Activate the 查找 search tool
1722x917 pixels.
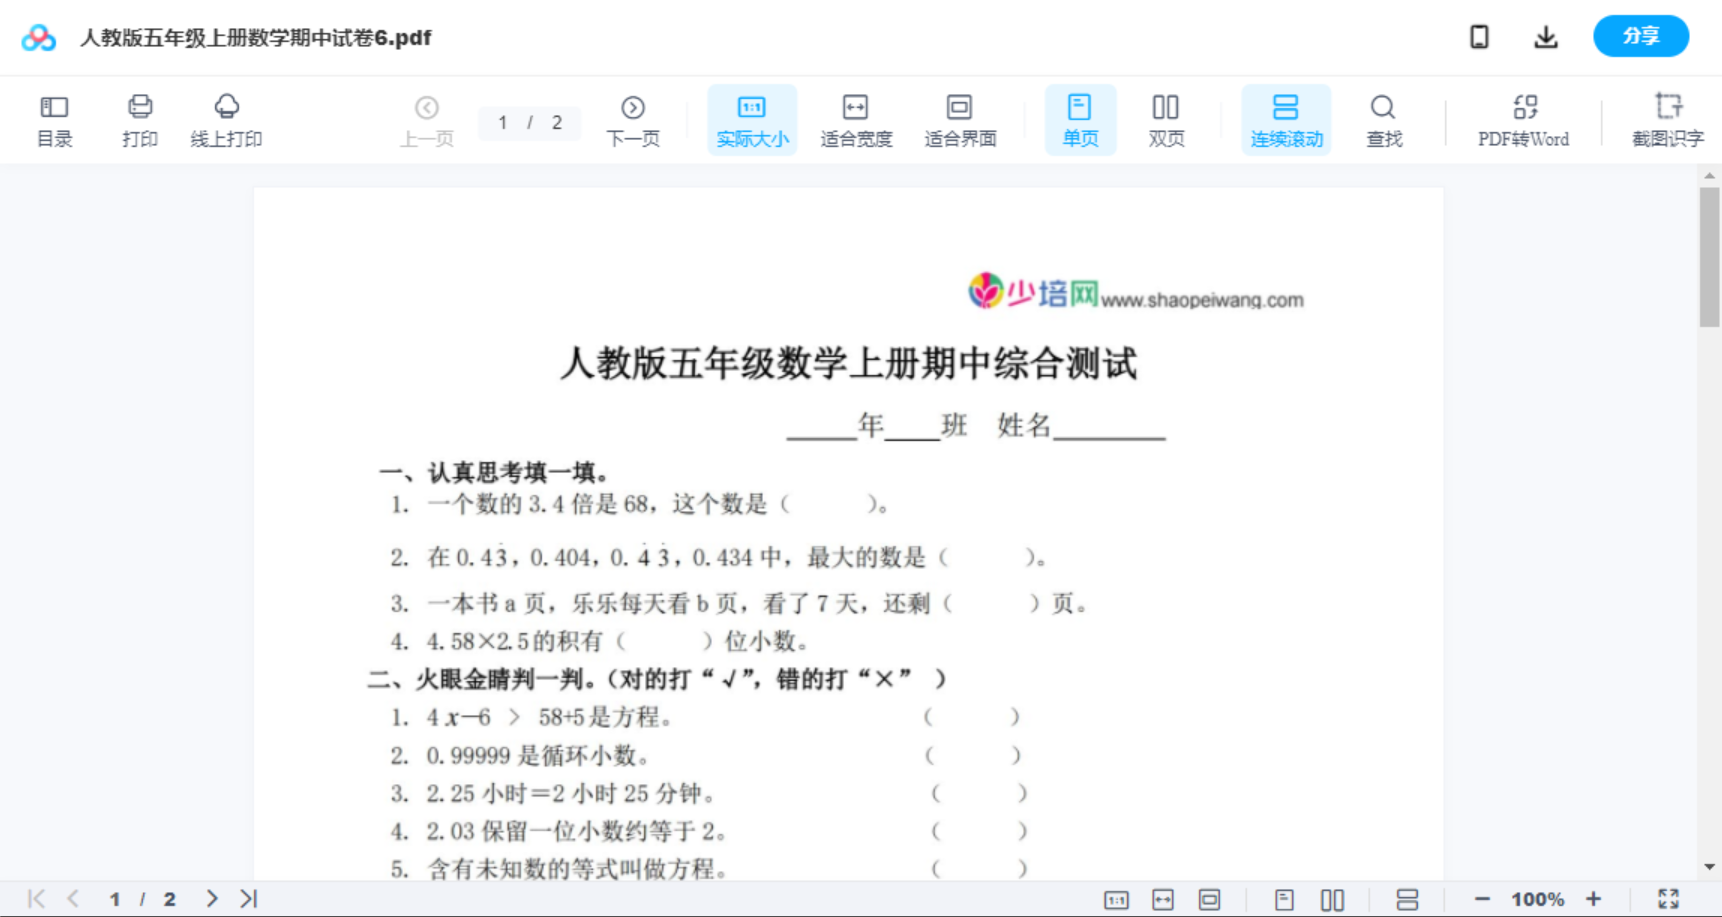coord(1383,119)
